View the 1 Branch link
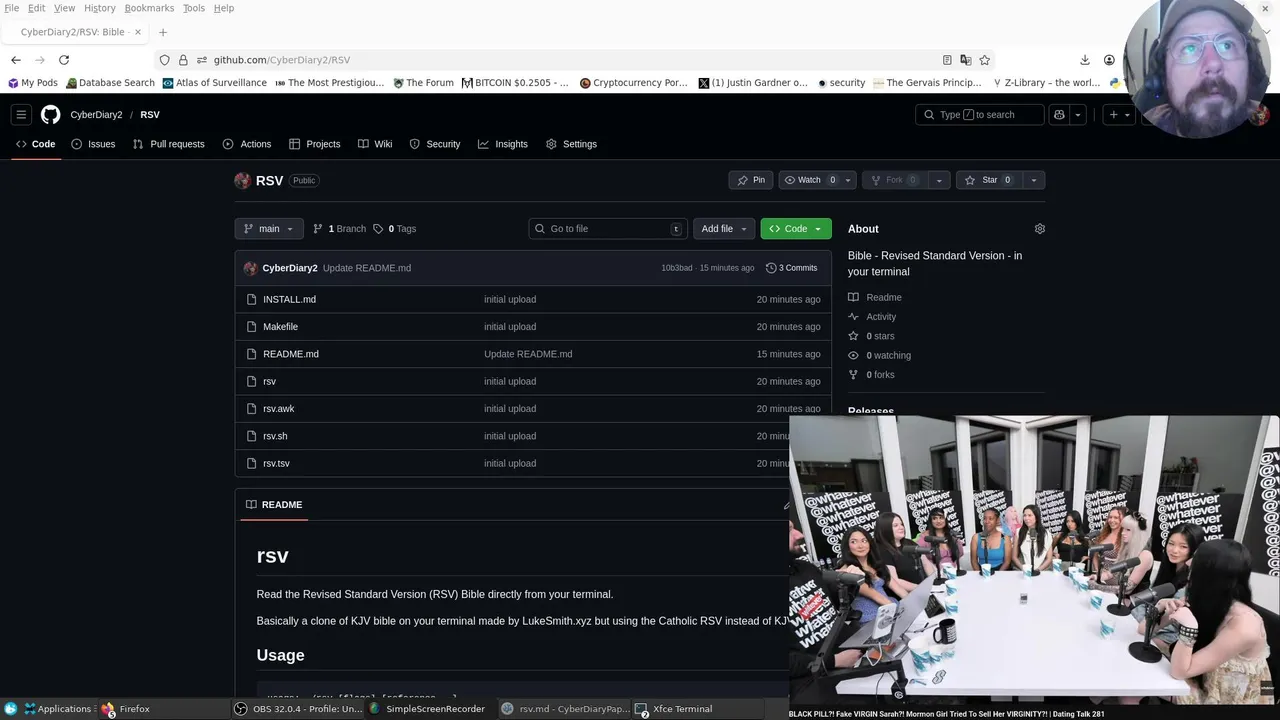This screenshot has height=720, width=1280. [340, 229]
